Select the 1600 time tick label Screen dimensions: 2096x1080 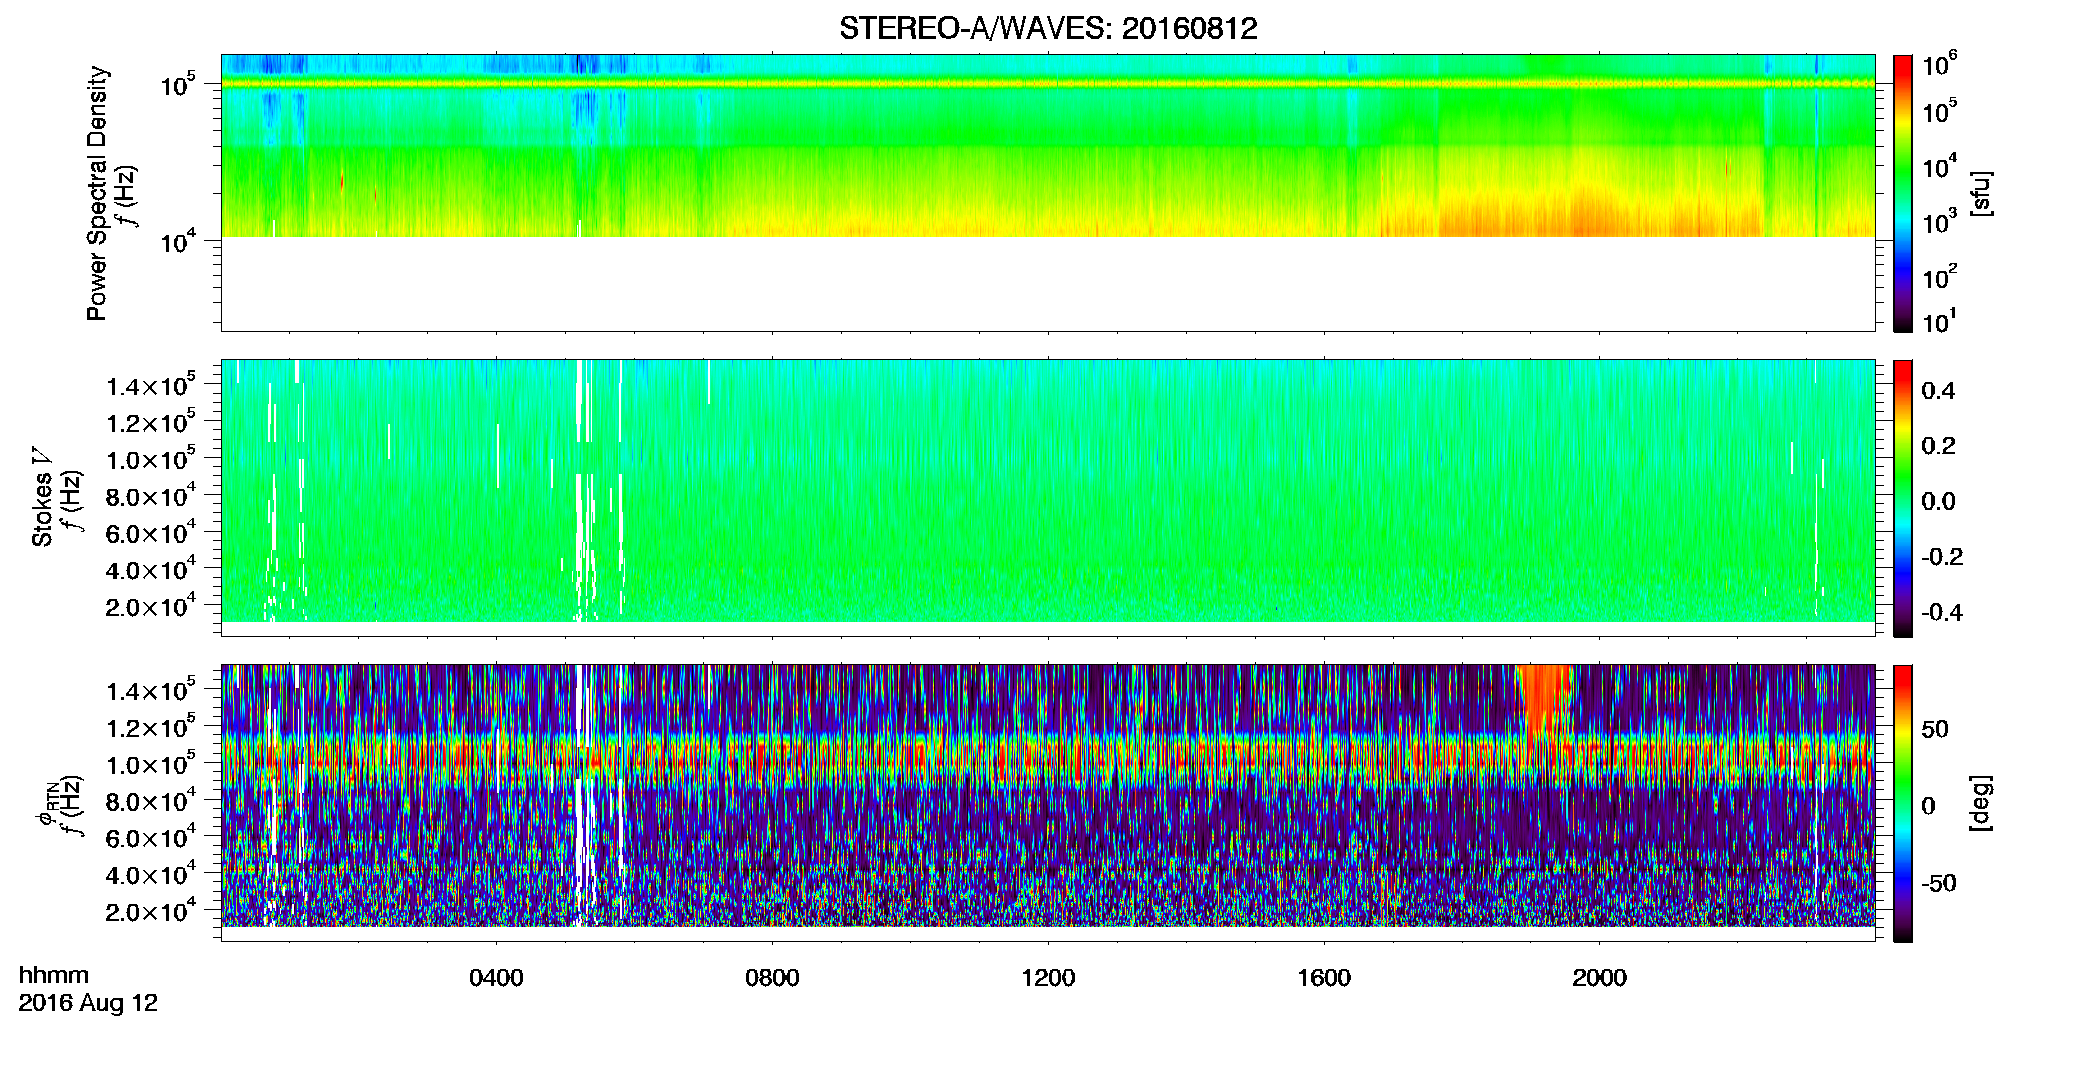tap(1324, 978)
